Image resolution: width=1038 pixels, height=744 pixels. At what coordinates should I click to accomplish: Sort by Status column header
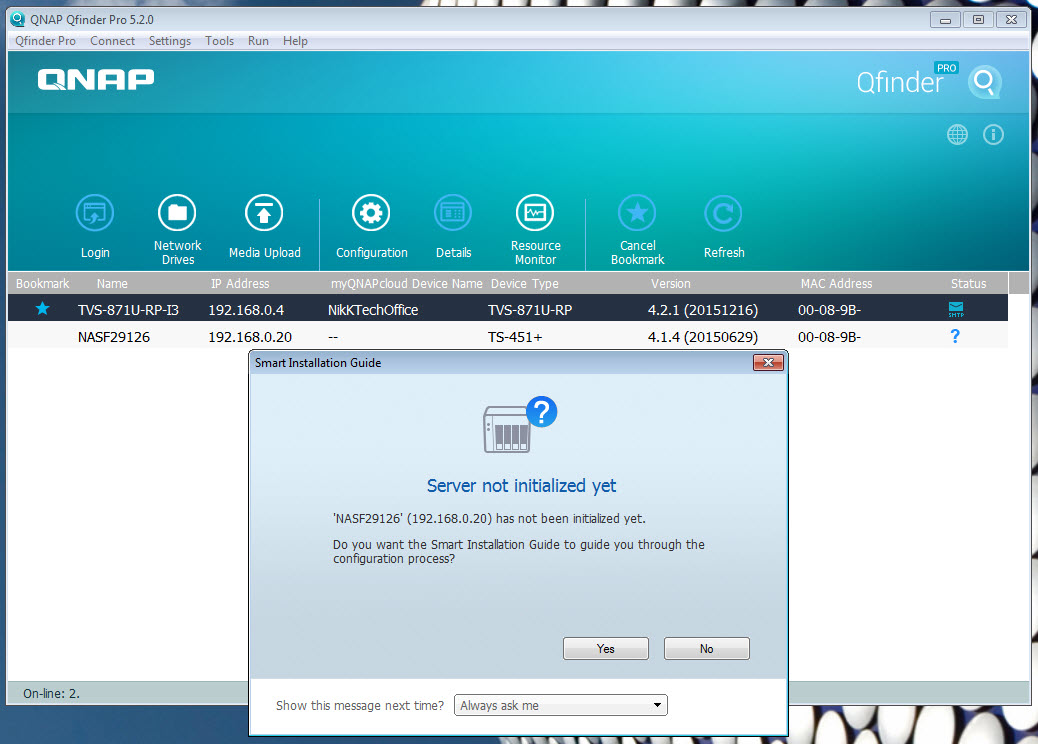[x=968, y=283]
